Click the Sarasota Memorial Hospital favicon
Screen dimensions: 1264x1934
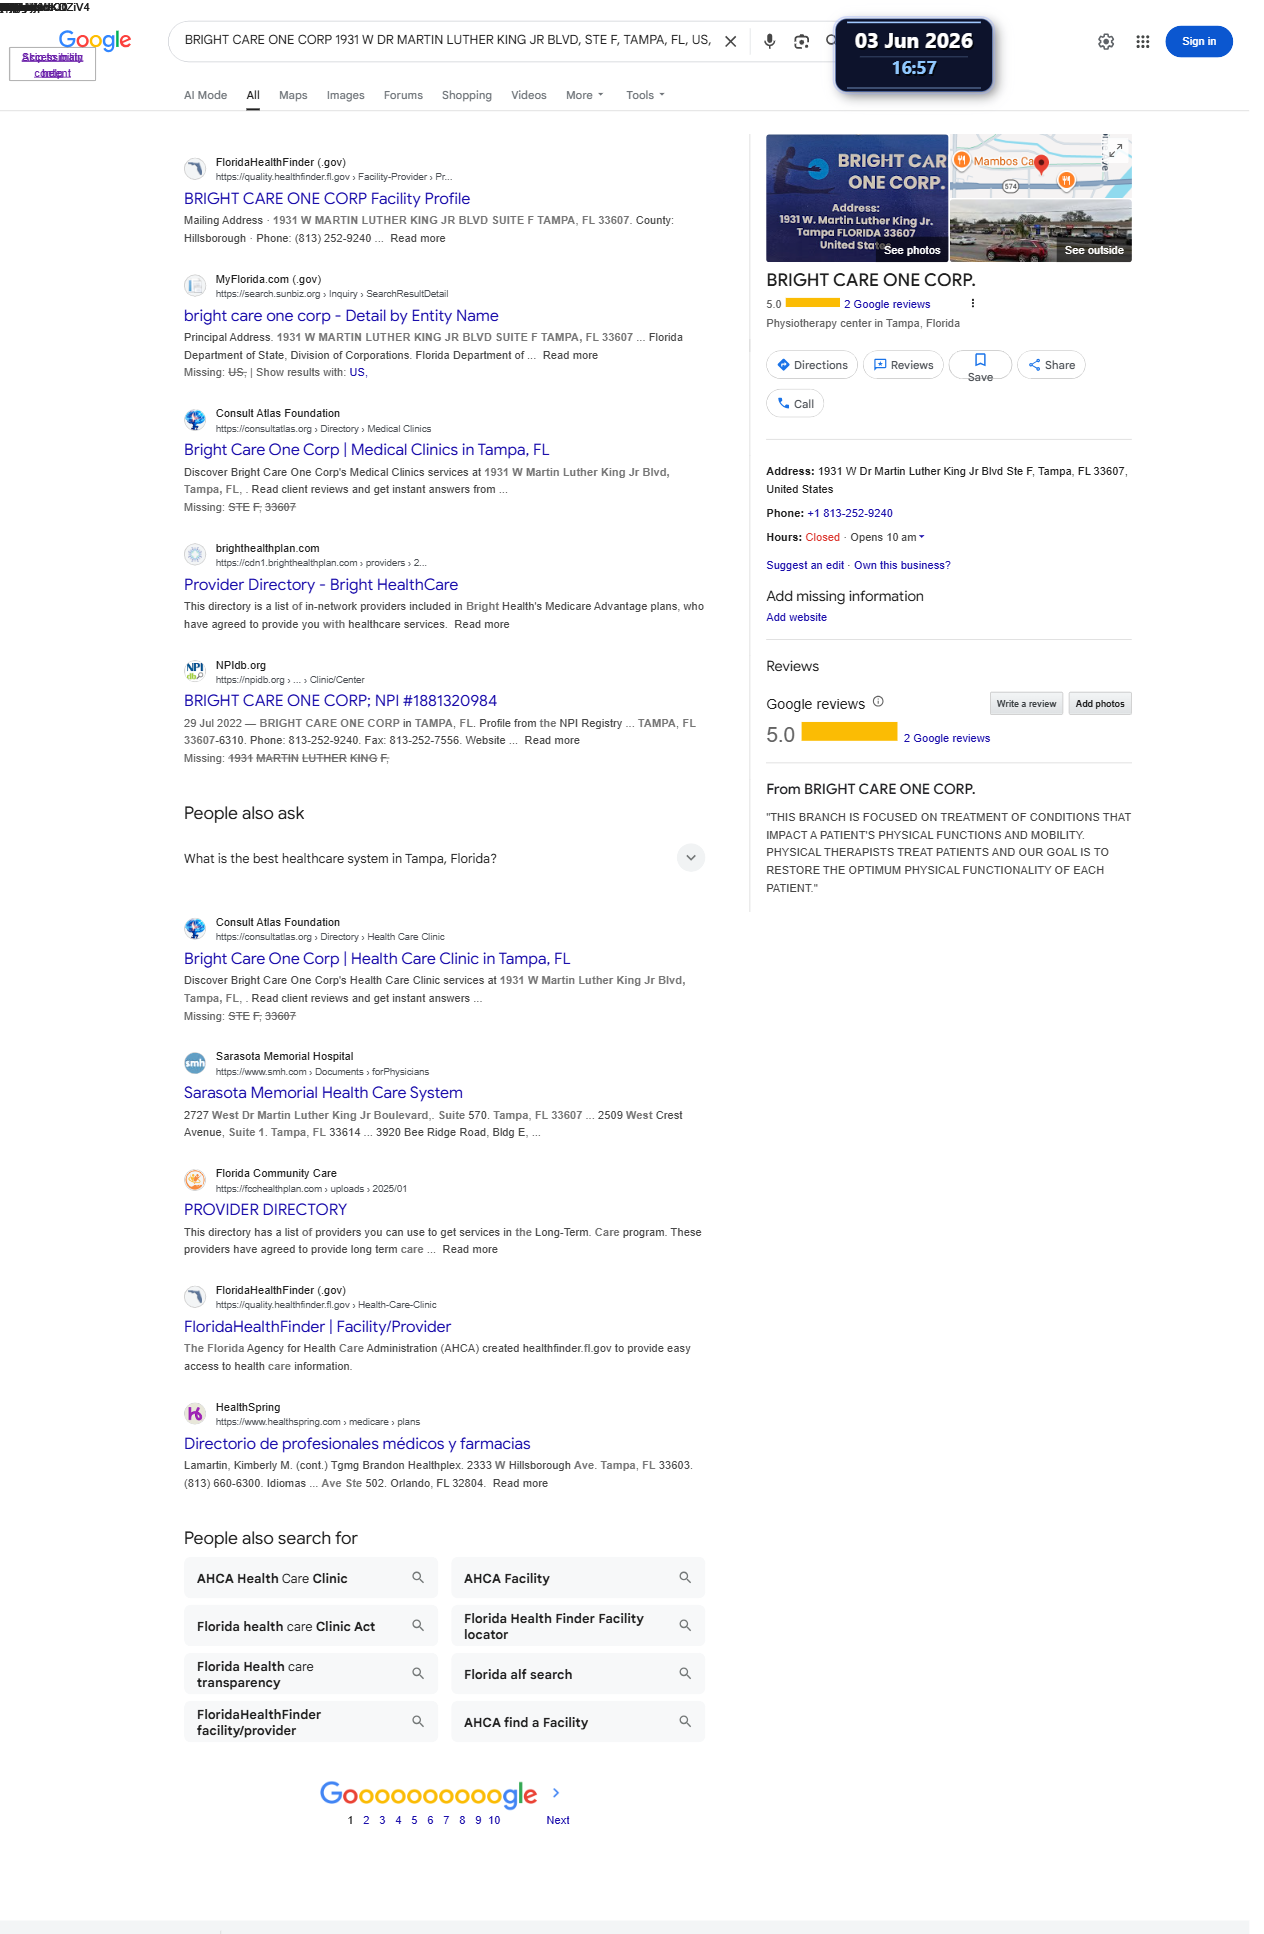[x=195, y=1063]
